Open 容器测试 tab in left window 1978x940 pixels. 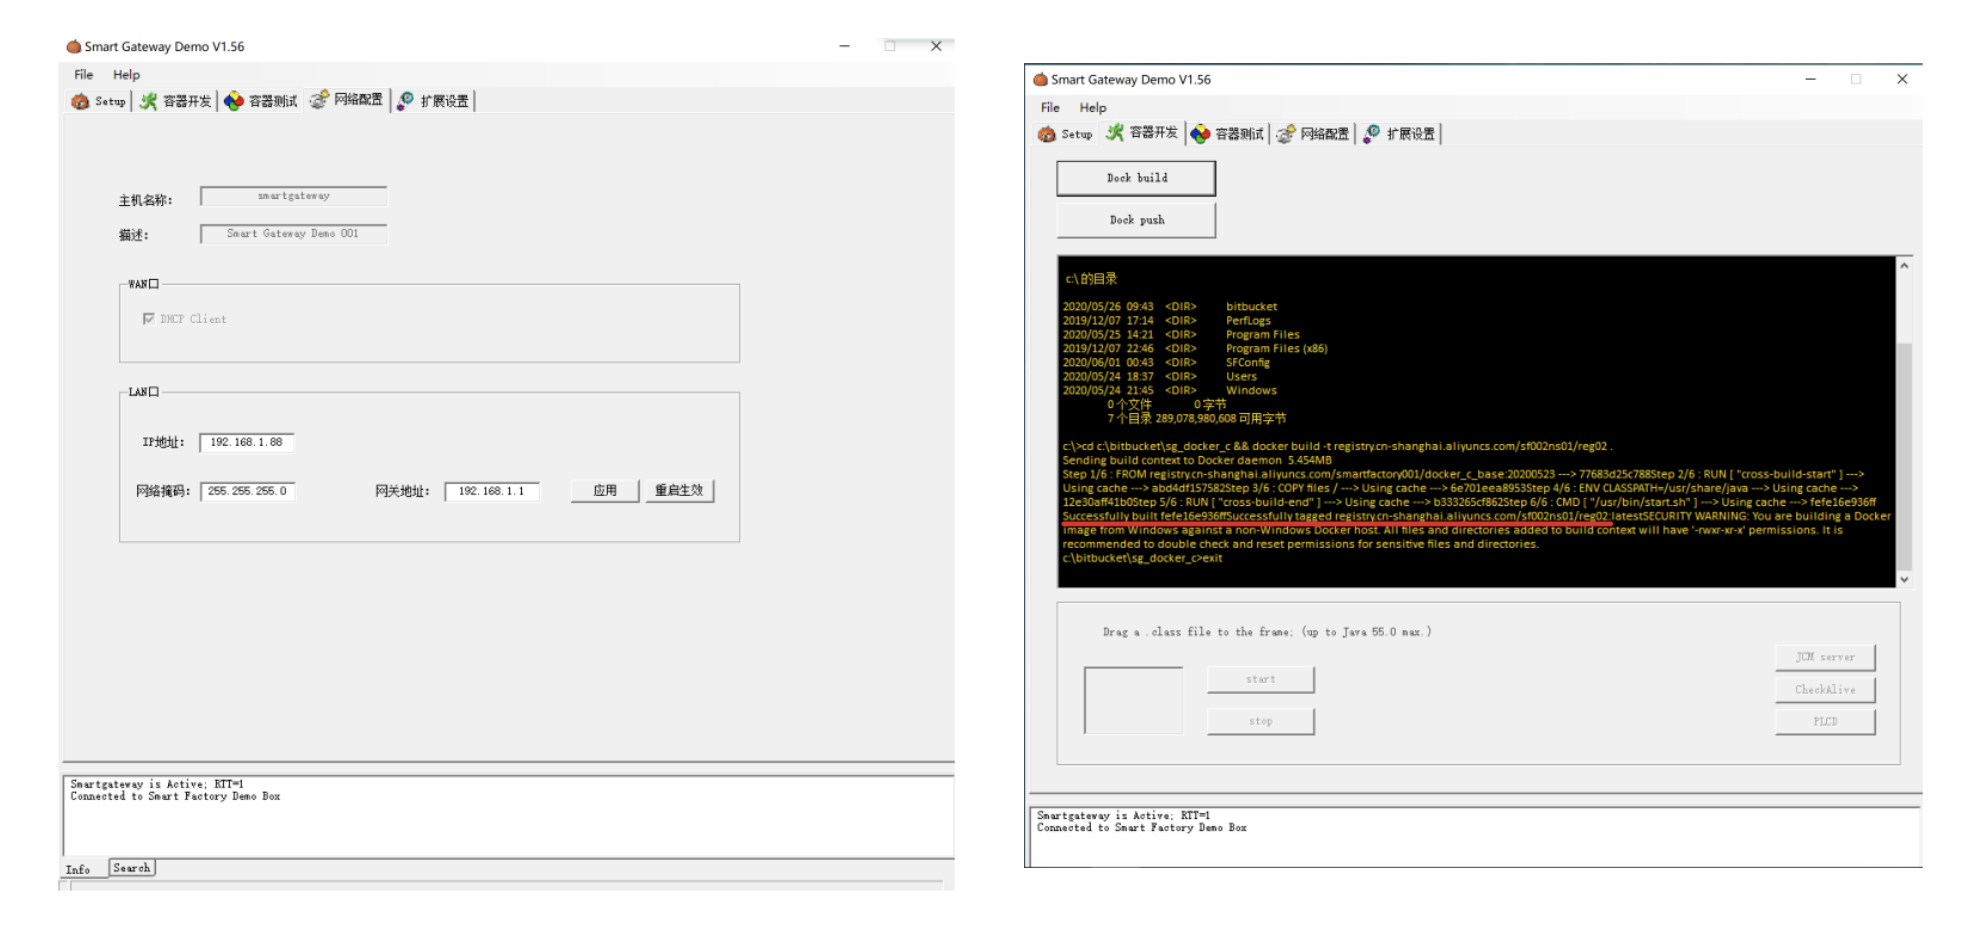point(261,101)
